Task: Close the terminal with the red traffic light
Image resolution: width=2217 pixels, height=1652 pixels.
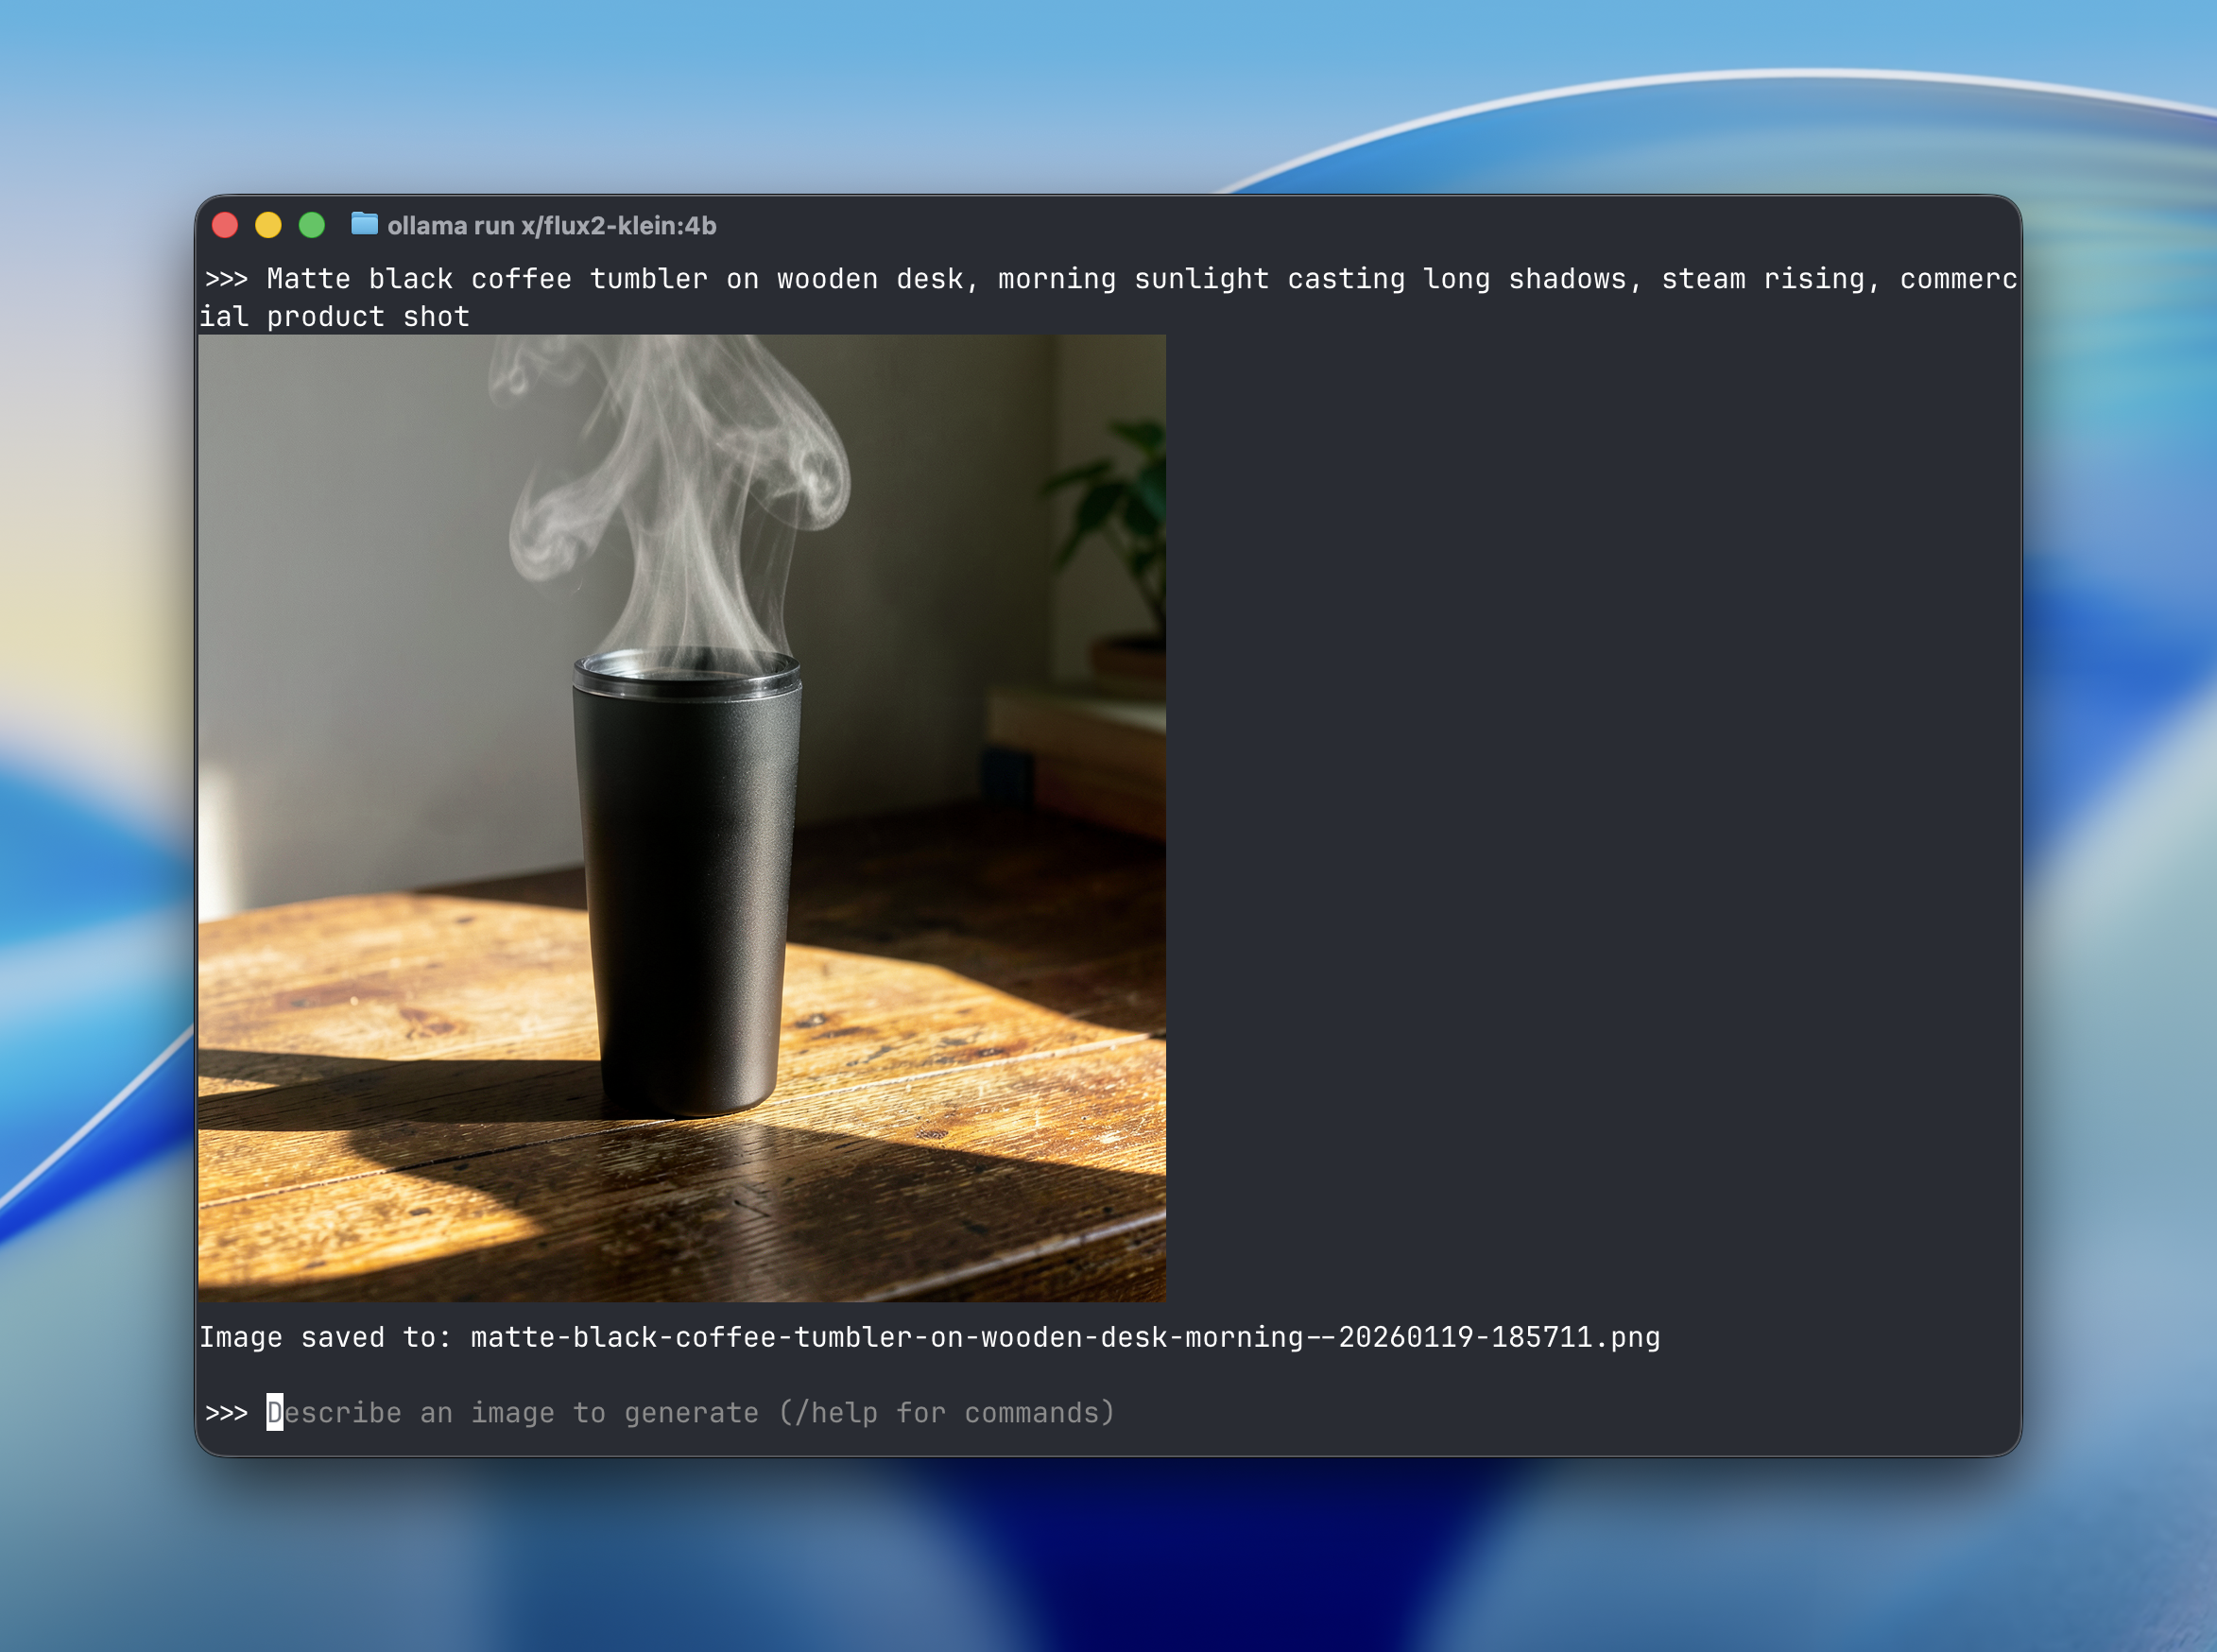Action: 225,226
